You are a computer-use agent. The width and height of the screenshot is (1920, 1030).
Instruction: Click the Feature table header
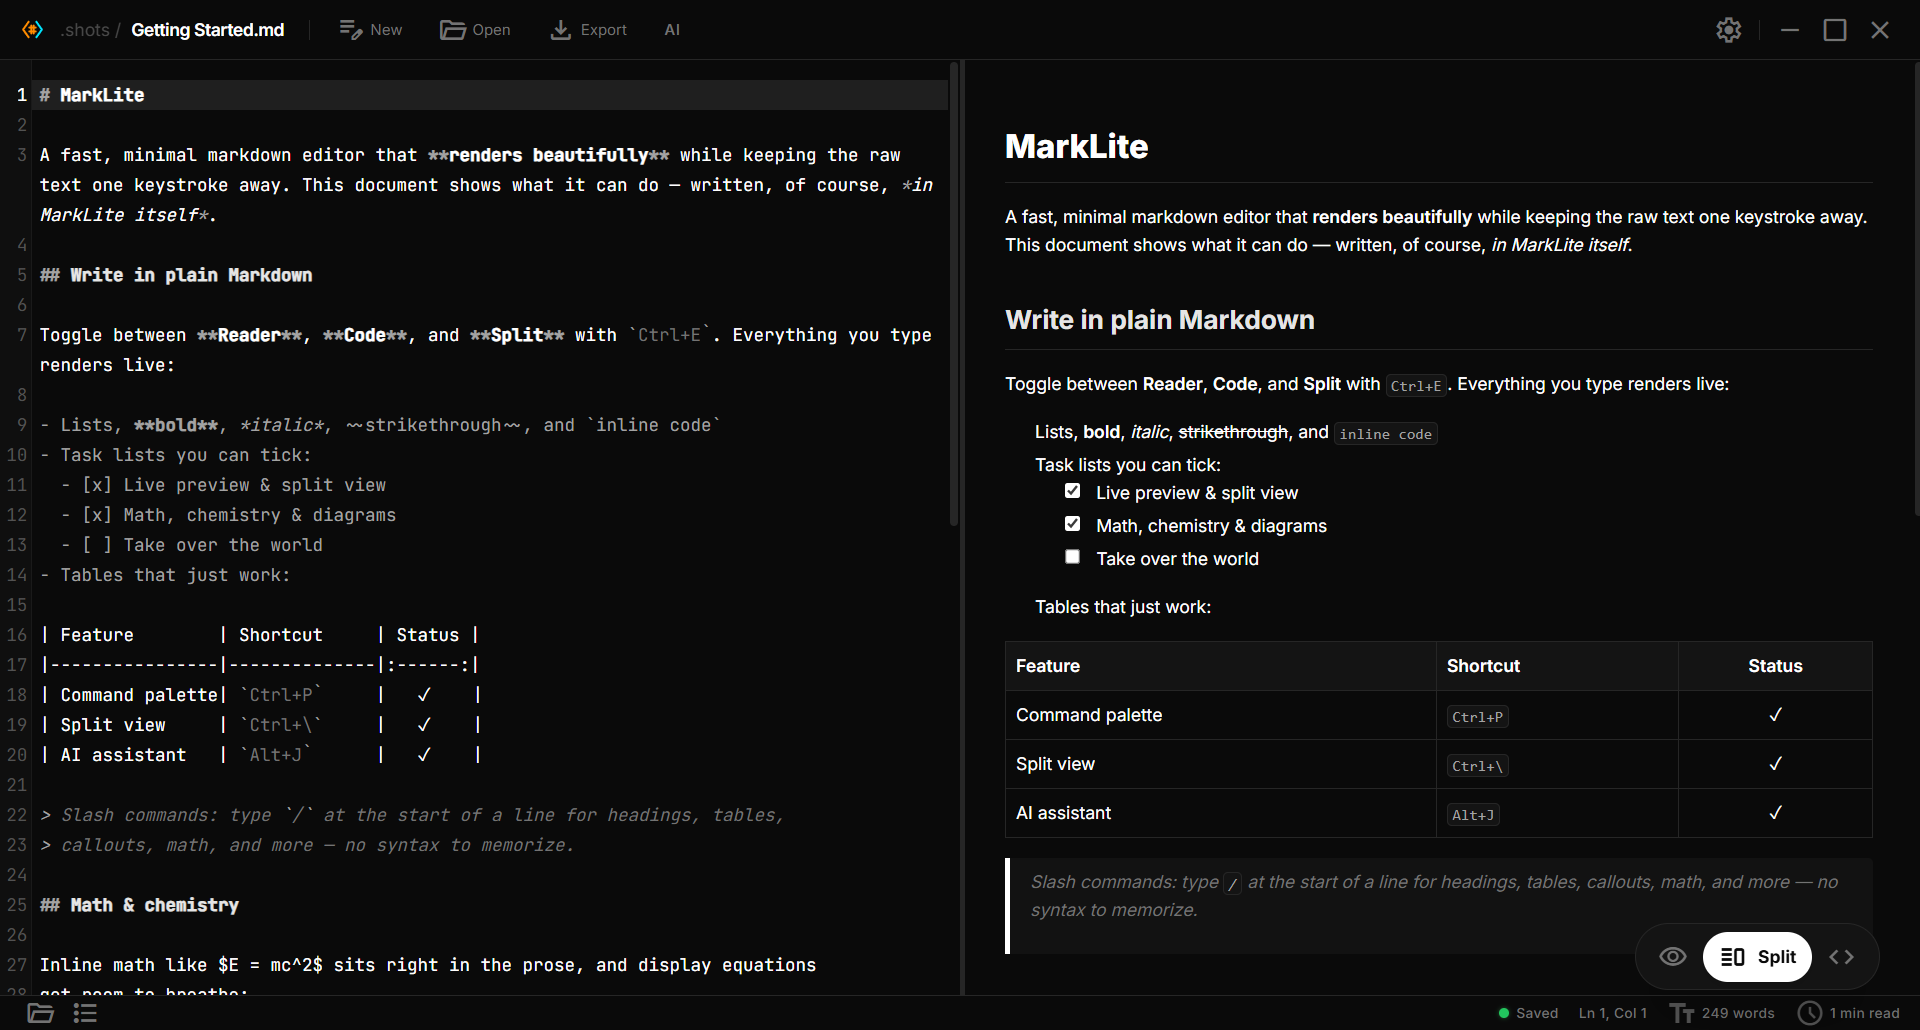1220,666
